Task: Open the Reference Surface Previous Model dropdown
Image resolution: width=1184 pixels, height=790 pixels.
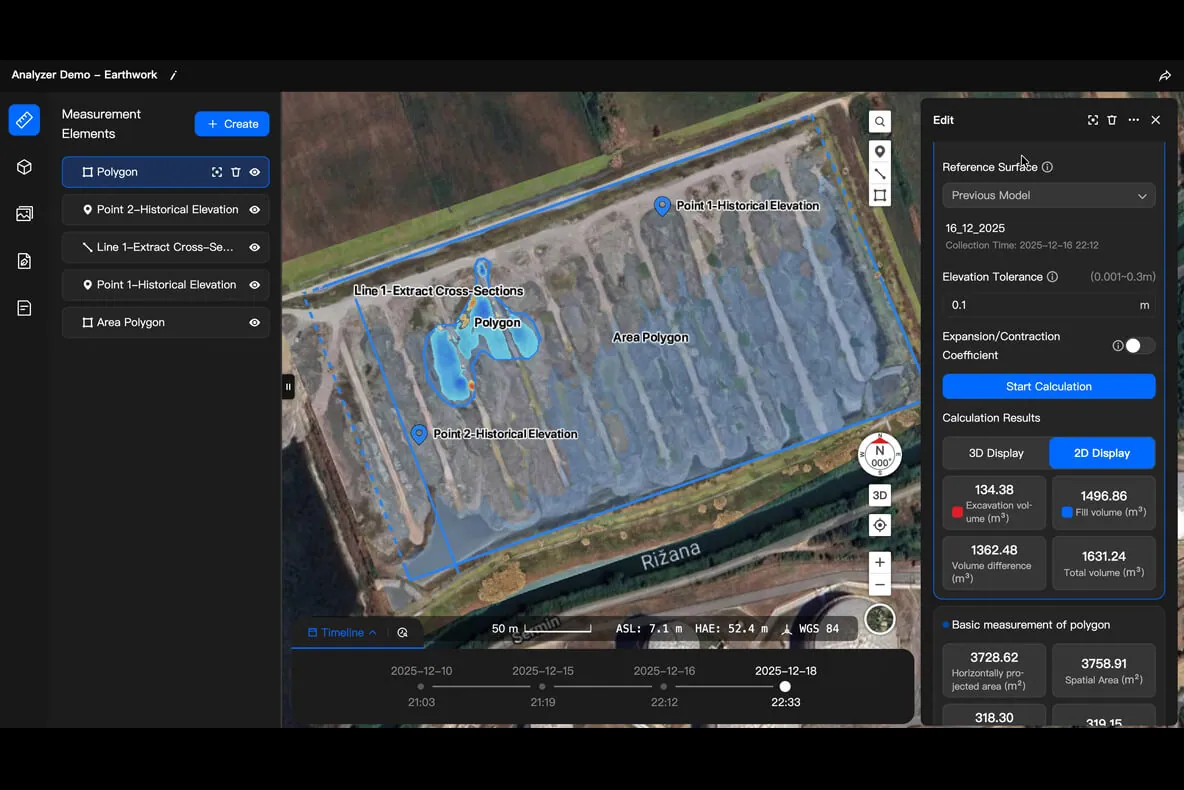Action: pos(1049,196)
